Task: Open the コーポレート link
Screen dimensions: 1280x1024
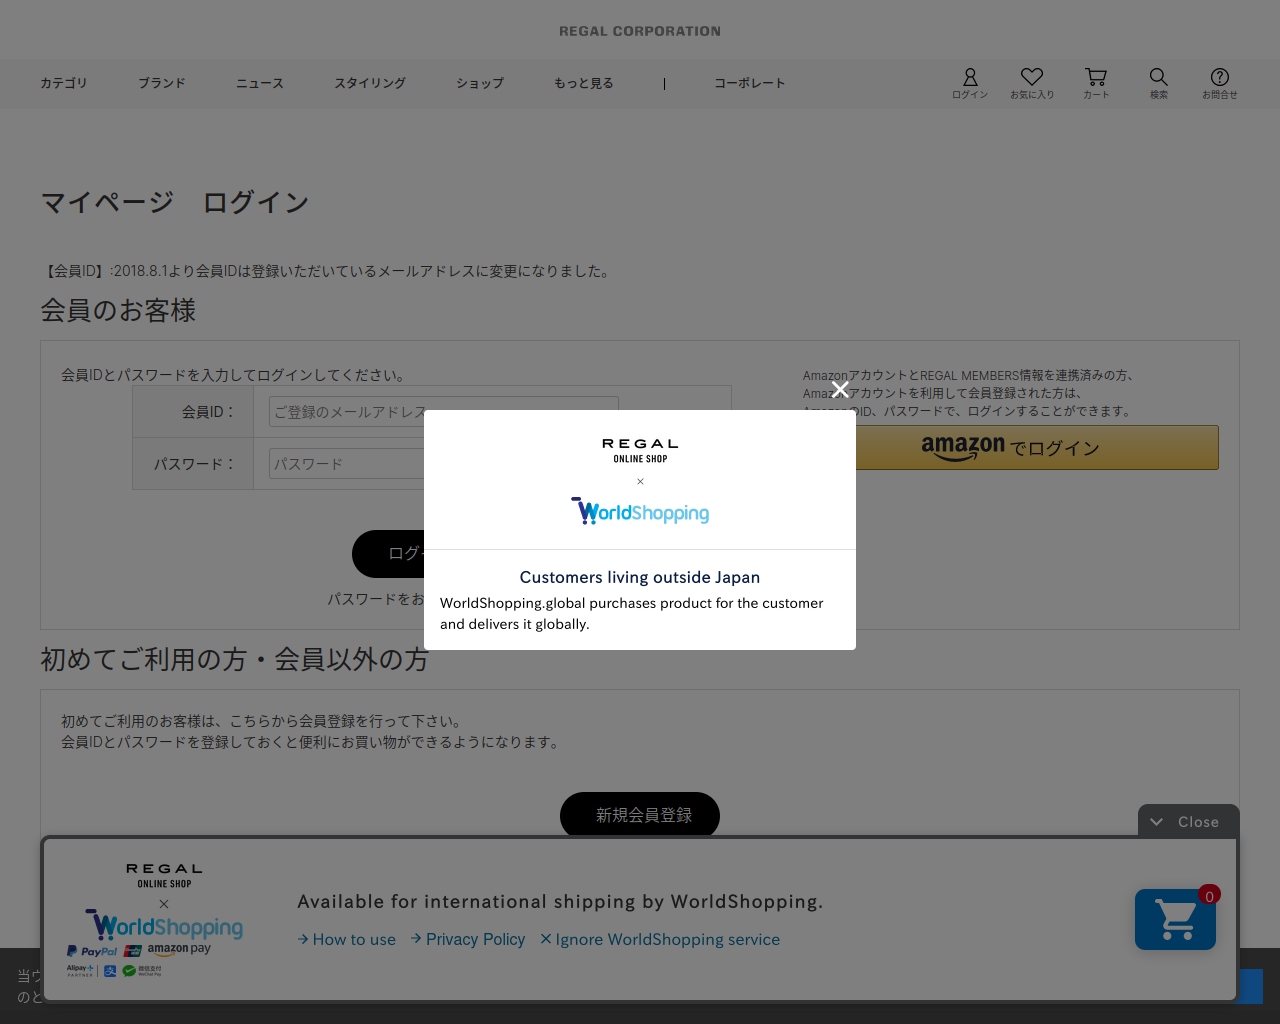Action: pyautogui.click(x=750, y=83)
